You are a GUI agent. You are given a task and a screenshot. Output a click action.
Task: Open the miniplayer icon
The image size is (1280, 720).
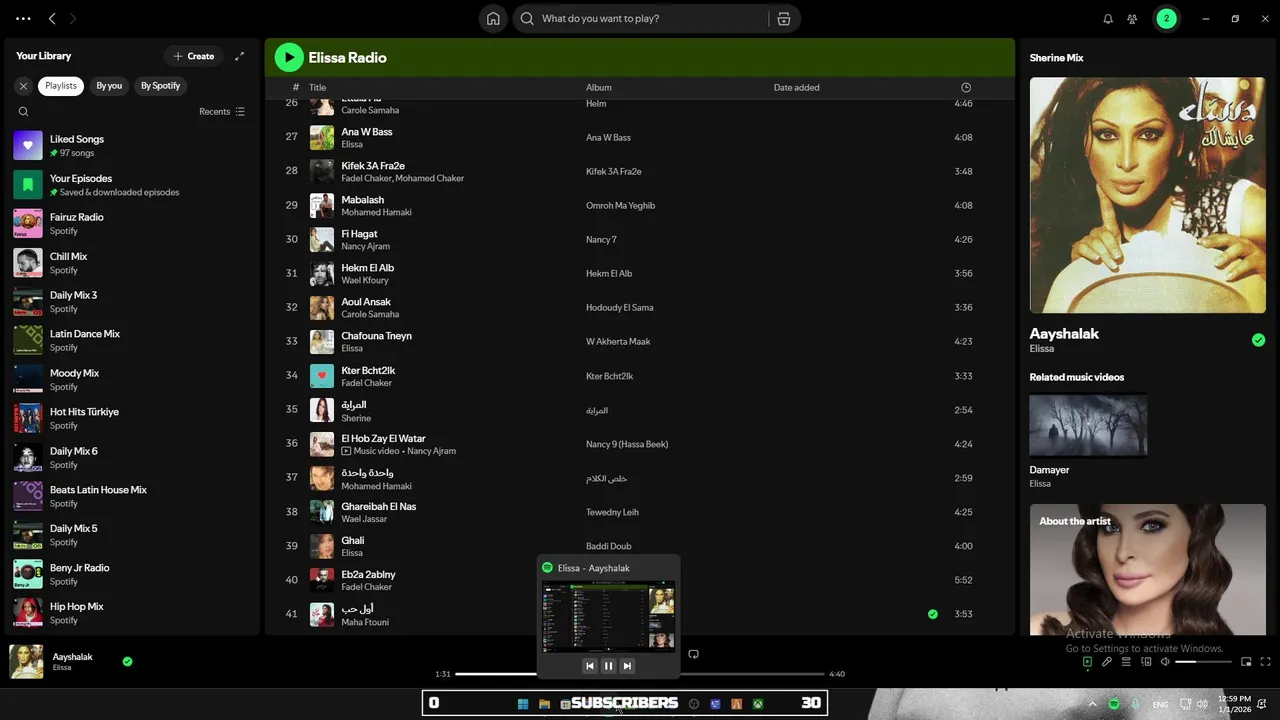pos(1246,661)
